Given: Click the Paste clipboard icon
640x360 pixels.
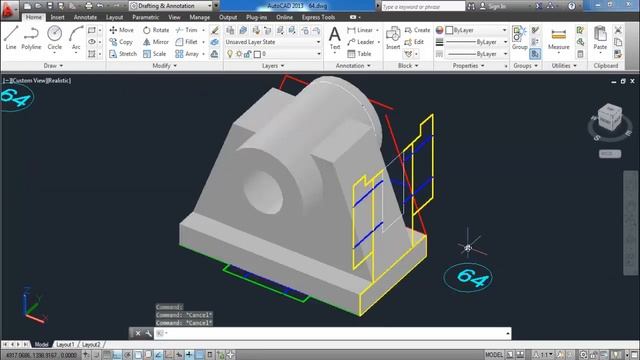Looking at the screenshot, I should pyautogui.click(x=600, y=38).
